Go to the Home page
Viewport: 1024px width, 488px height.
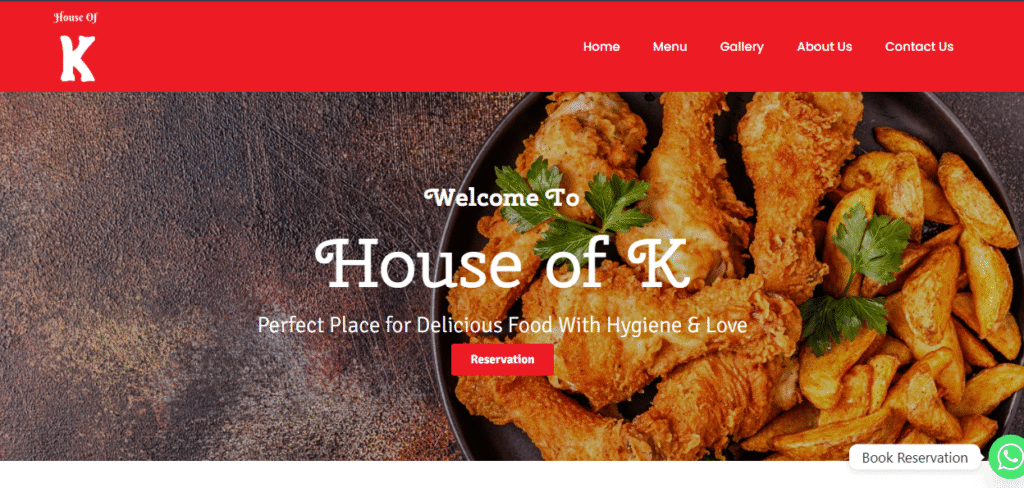(x=601, y=46)
